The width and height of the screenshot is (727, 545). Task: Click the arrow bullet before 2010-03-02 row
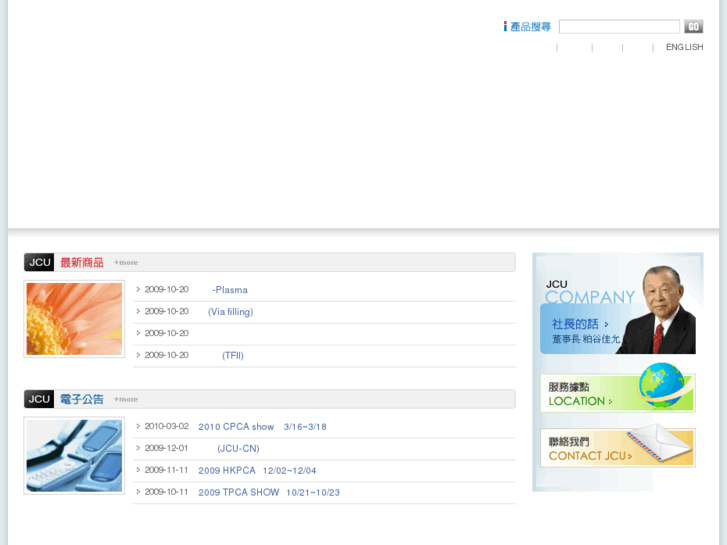coord(138,426)
